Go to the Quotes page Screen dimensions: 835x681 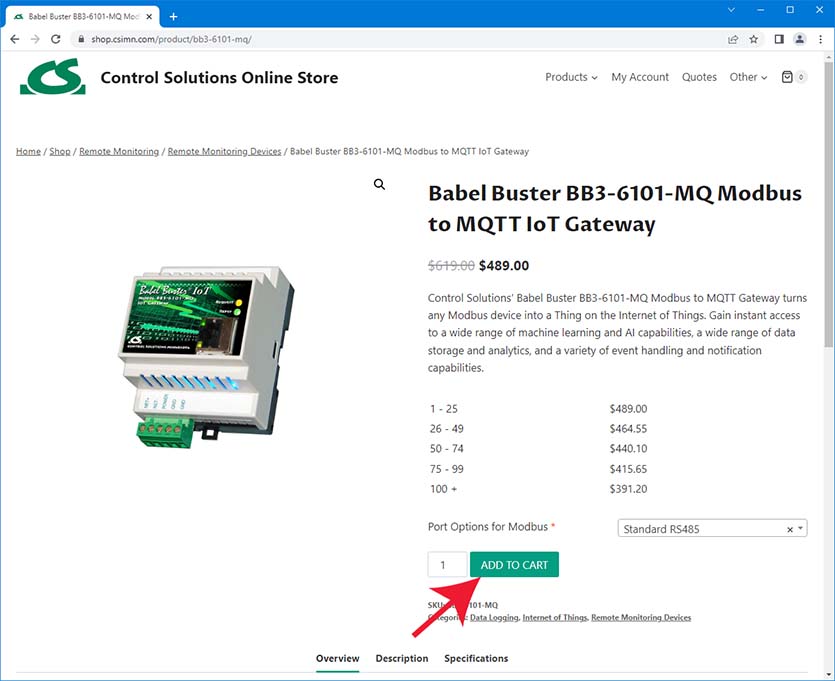tap(699, 77)
